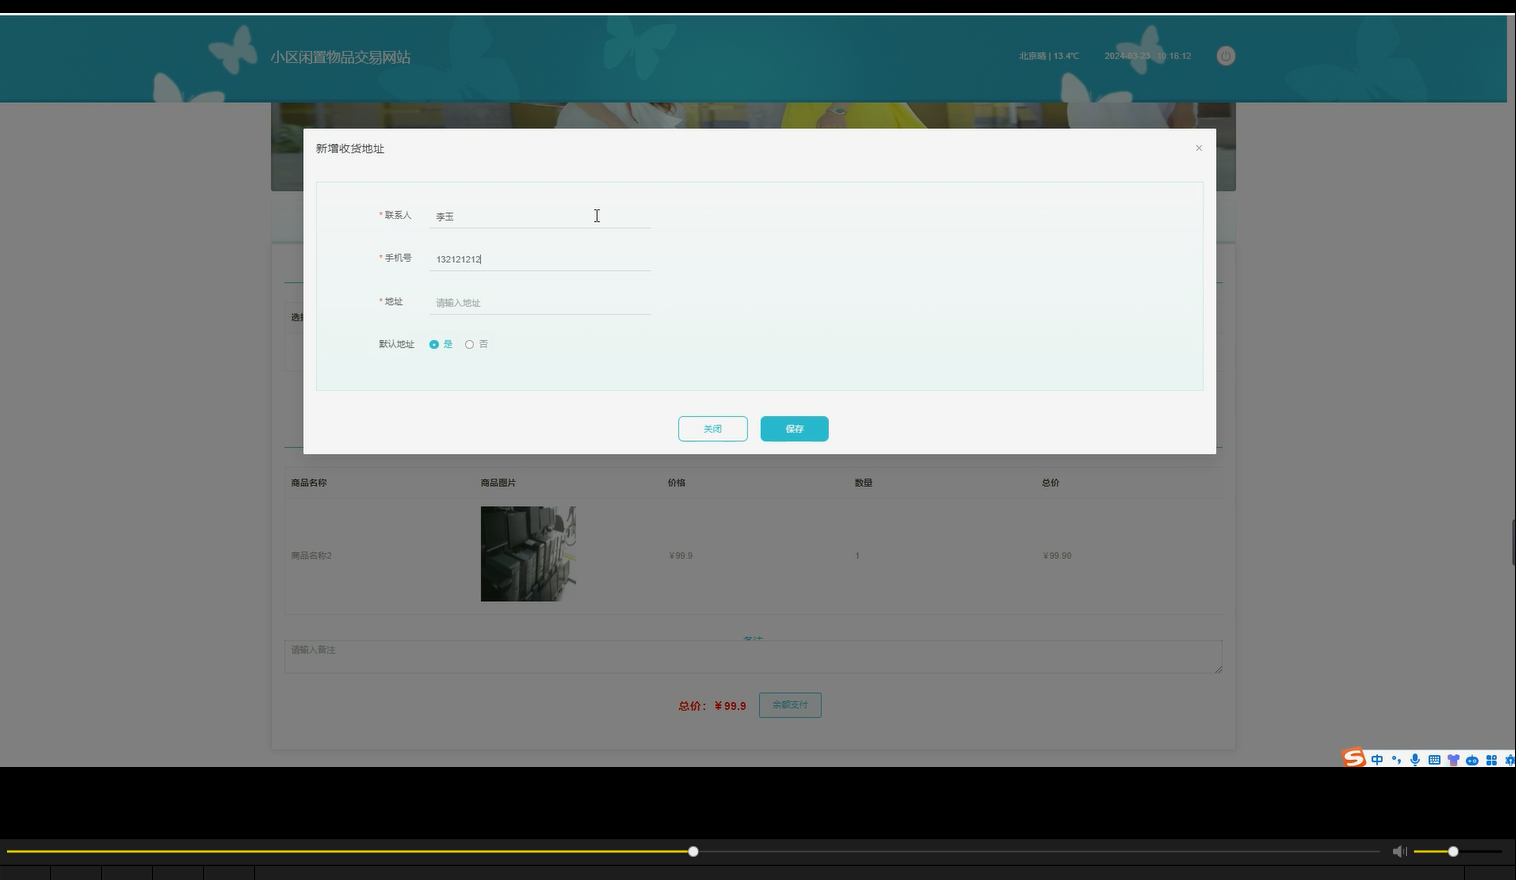Focus the 联系人 contact name field
The height and width of the screenshot is (880, 1516).
tap(540, 216)
